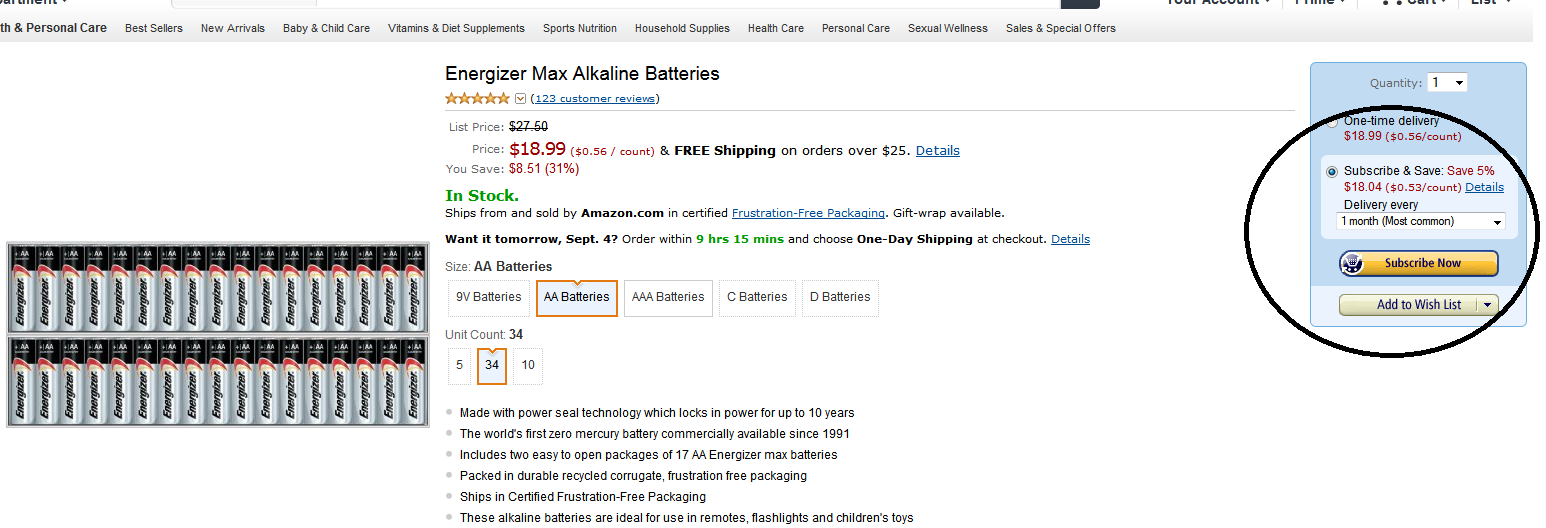Viewport: 1546px width, 528px height.
Task: Select unit count 5
Action: click(460, 365)
